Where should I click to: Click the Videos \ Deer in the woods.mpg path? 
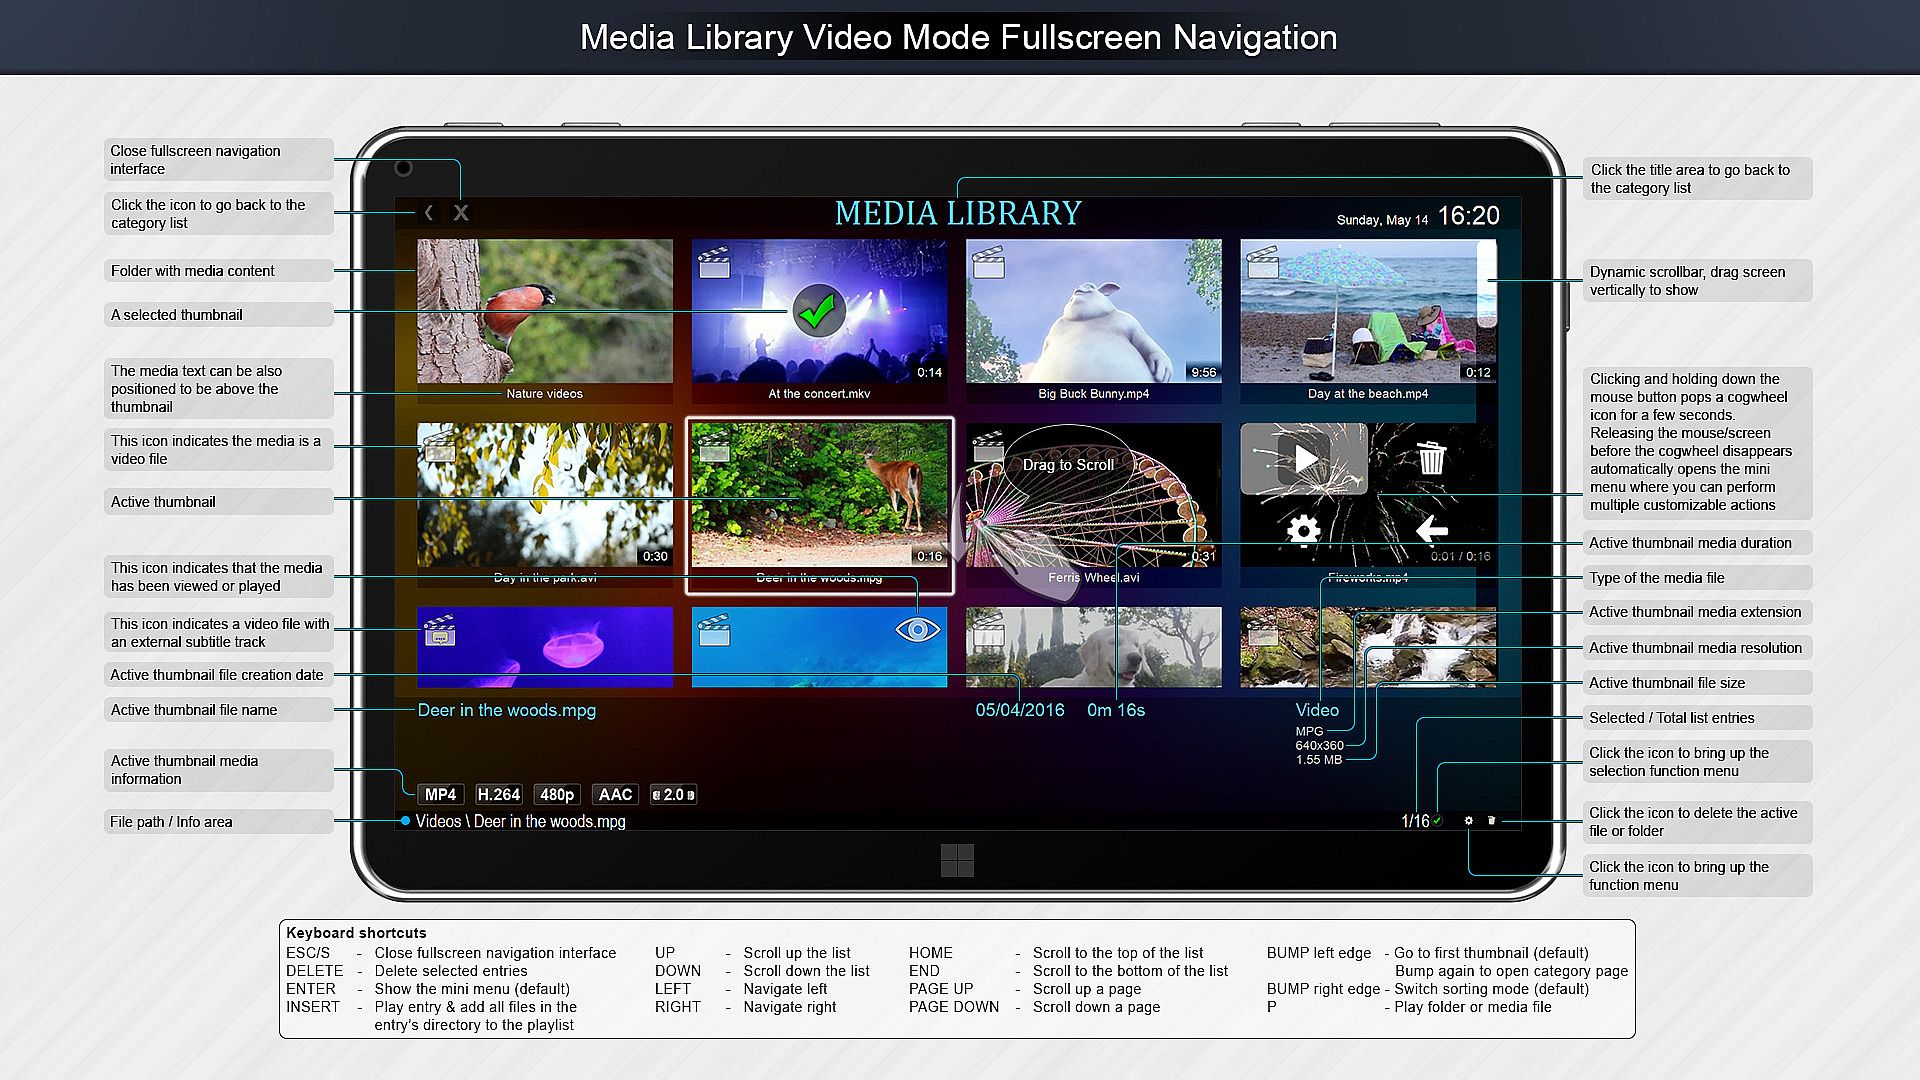pyautogui.click(x=520, y=821)
